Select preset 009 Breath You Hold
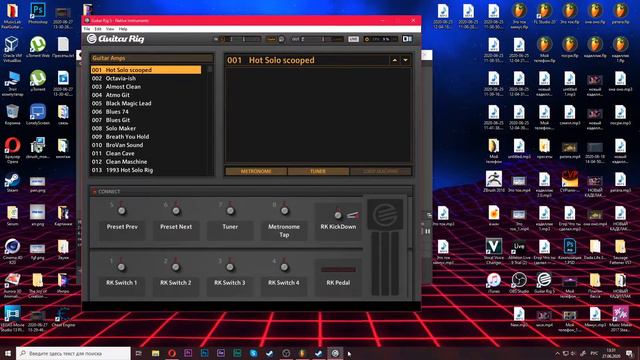The width and height of the screenshot is (640, 360). pyautogui.click(x=146, y=137)
